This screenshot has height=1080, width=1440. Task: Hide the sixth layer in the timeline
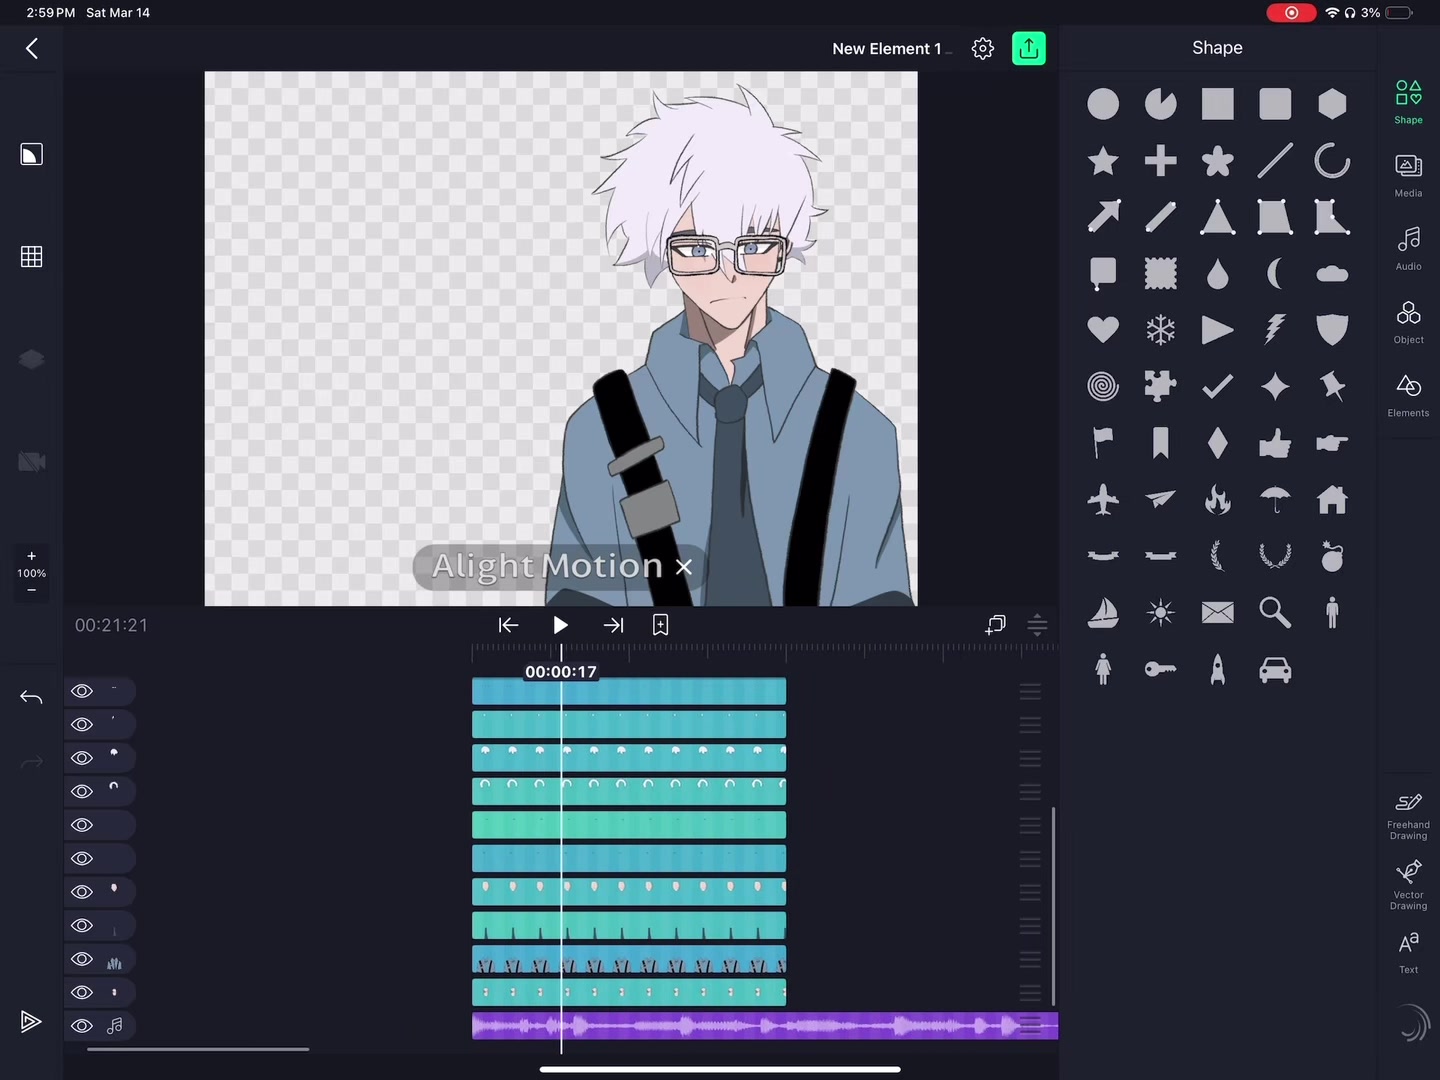tap(82, 858)
